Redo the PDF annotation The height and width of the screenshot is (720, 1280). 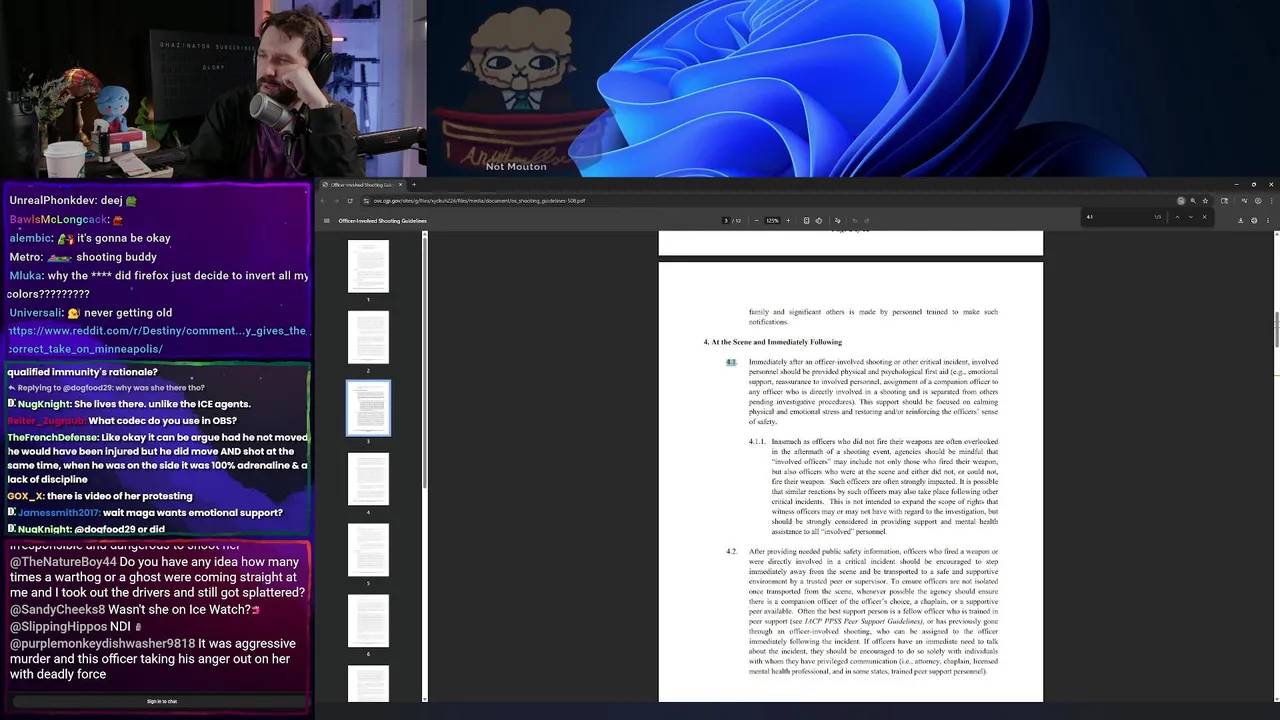[x=867, y=220]
